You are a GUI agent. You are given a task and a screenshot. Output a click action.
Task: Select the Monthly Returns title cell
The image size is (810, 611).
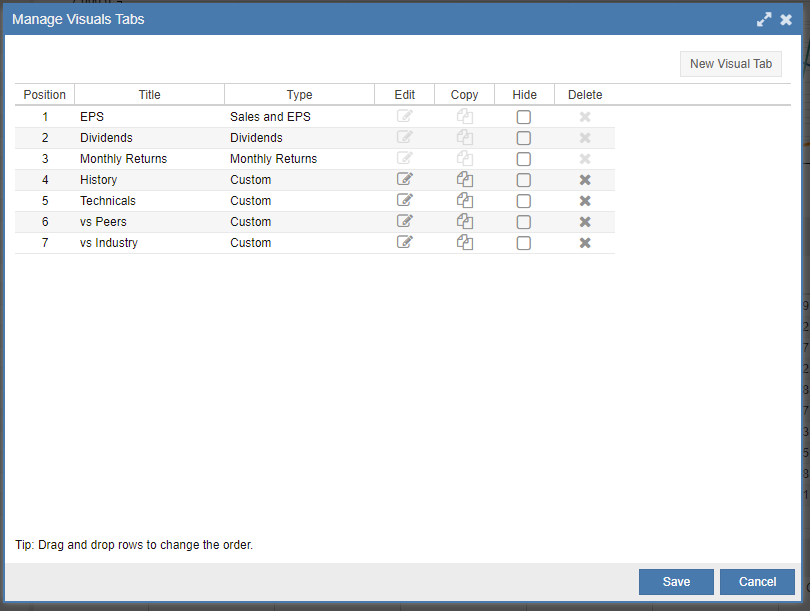(149, 159)
